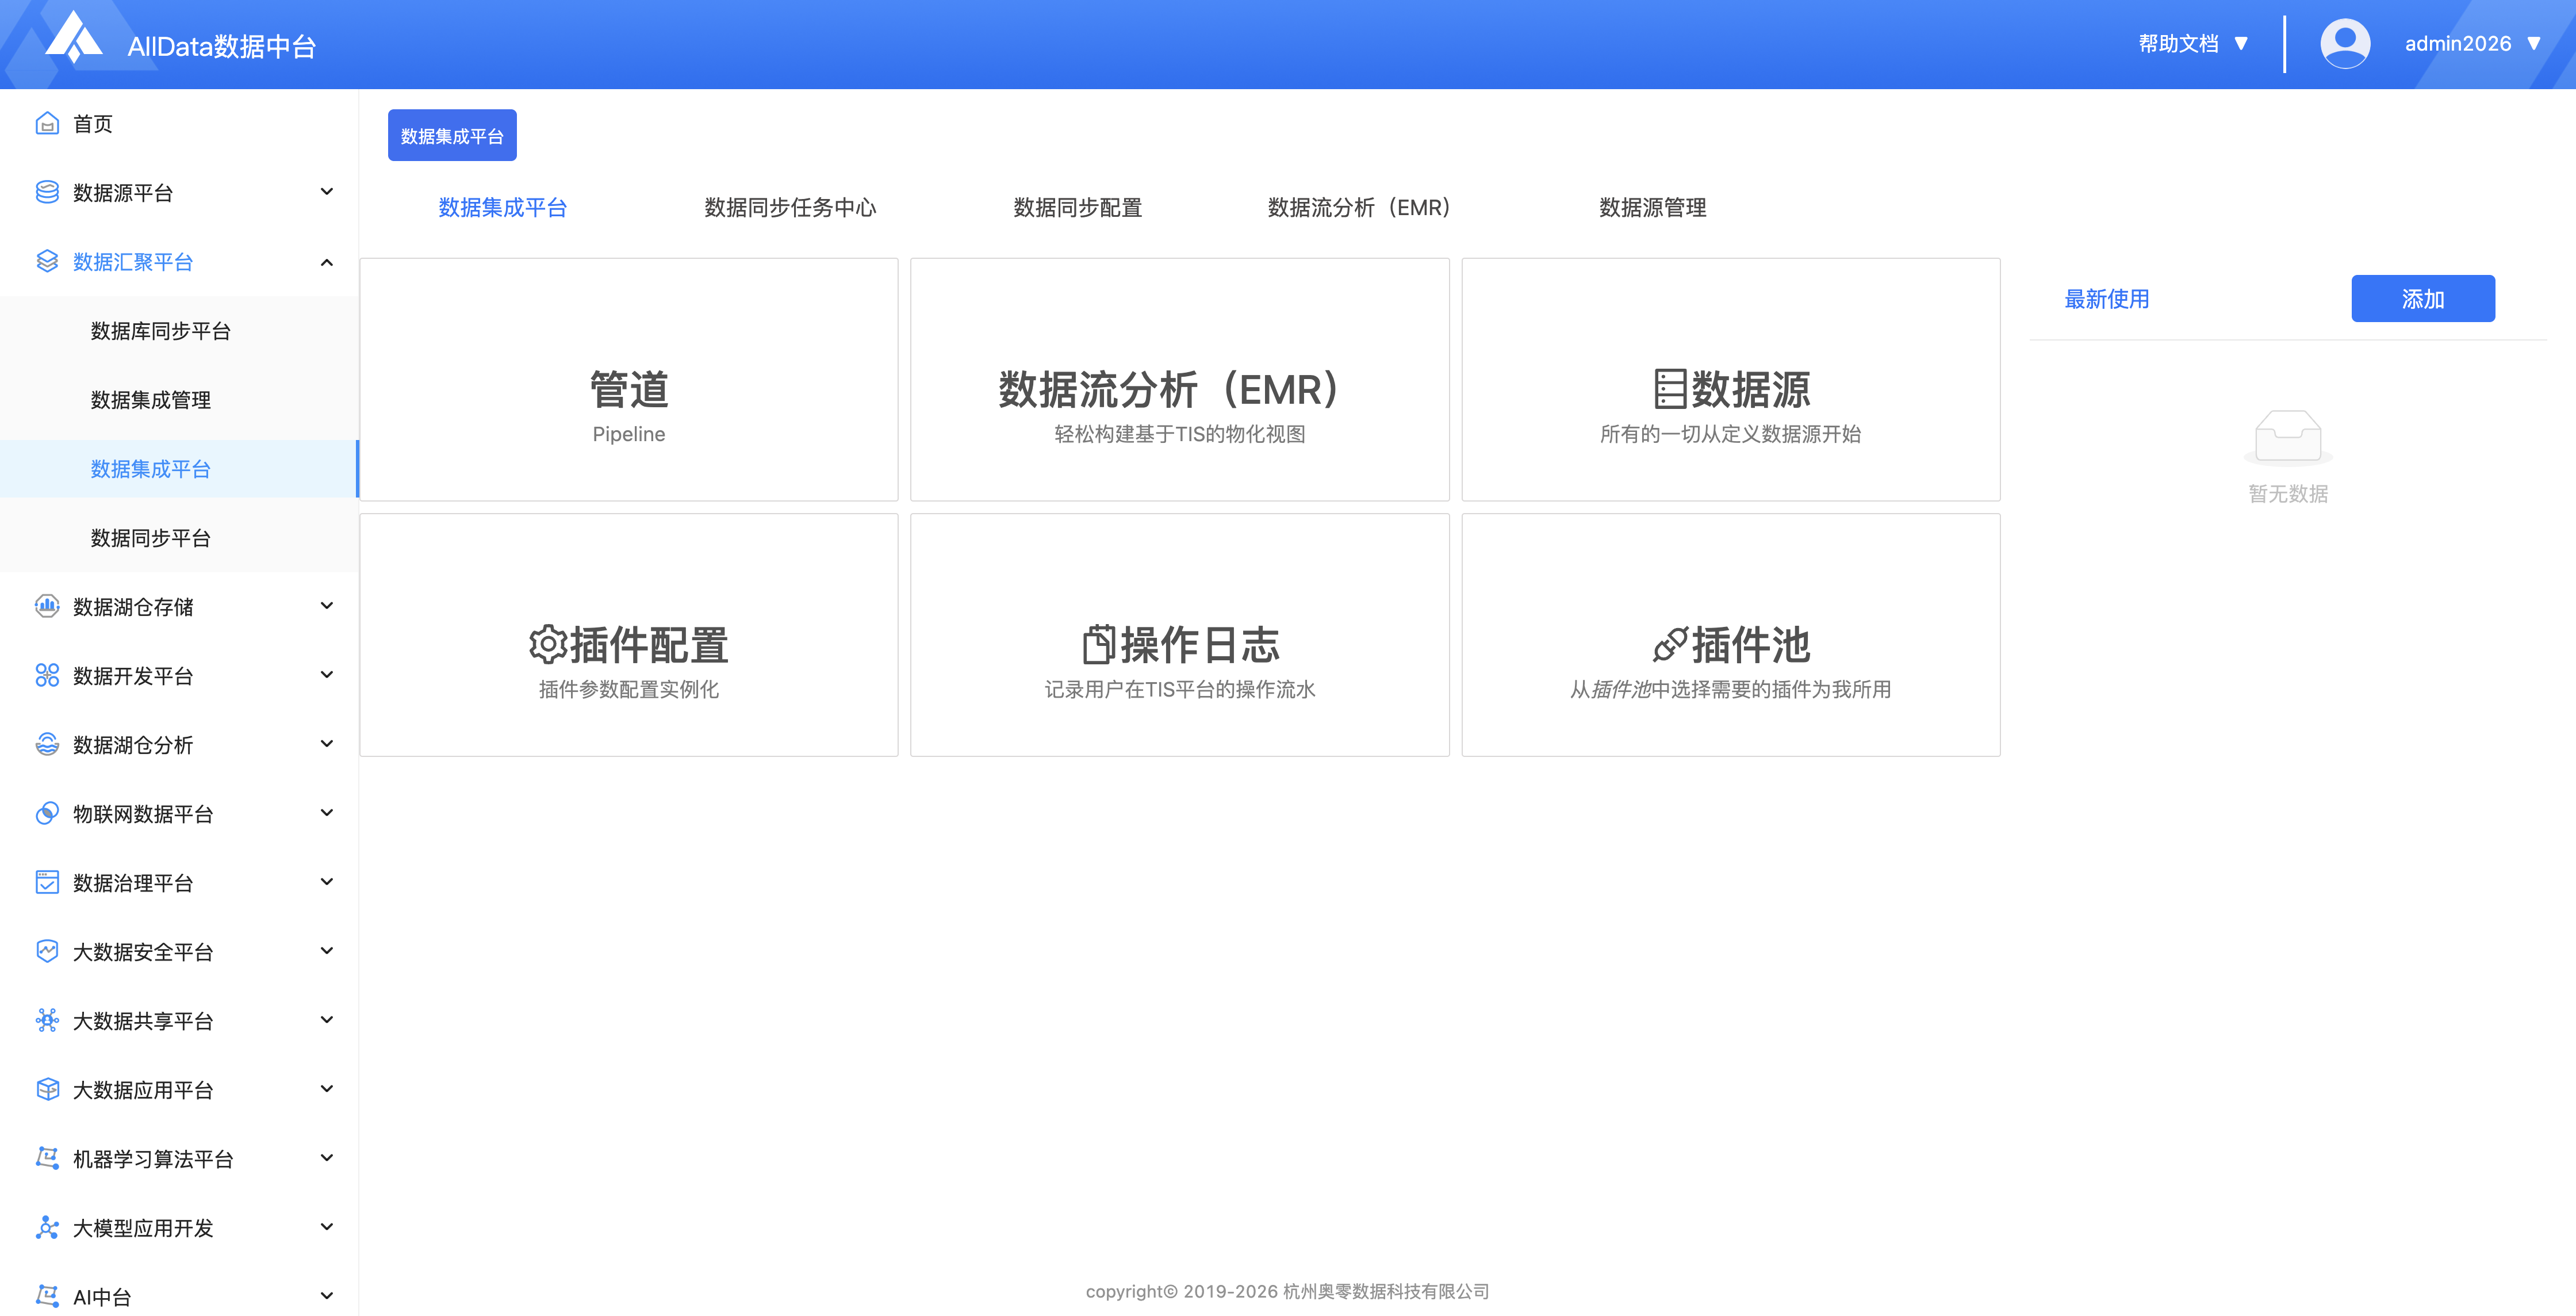Open the 数据流分析（EMR）card
The height and width of the screenshot is (1316, 2576).
(x=1180, y=380)
